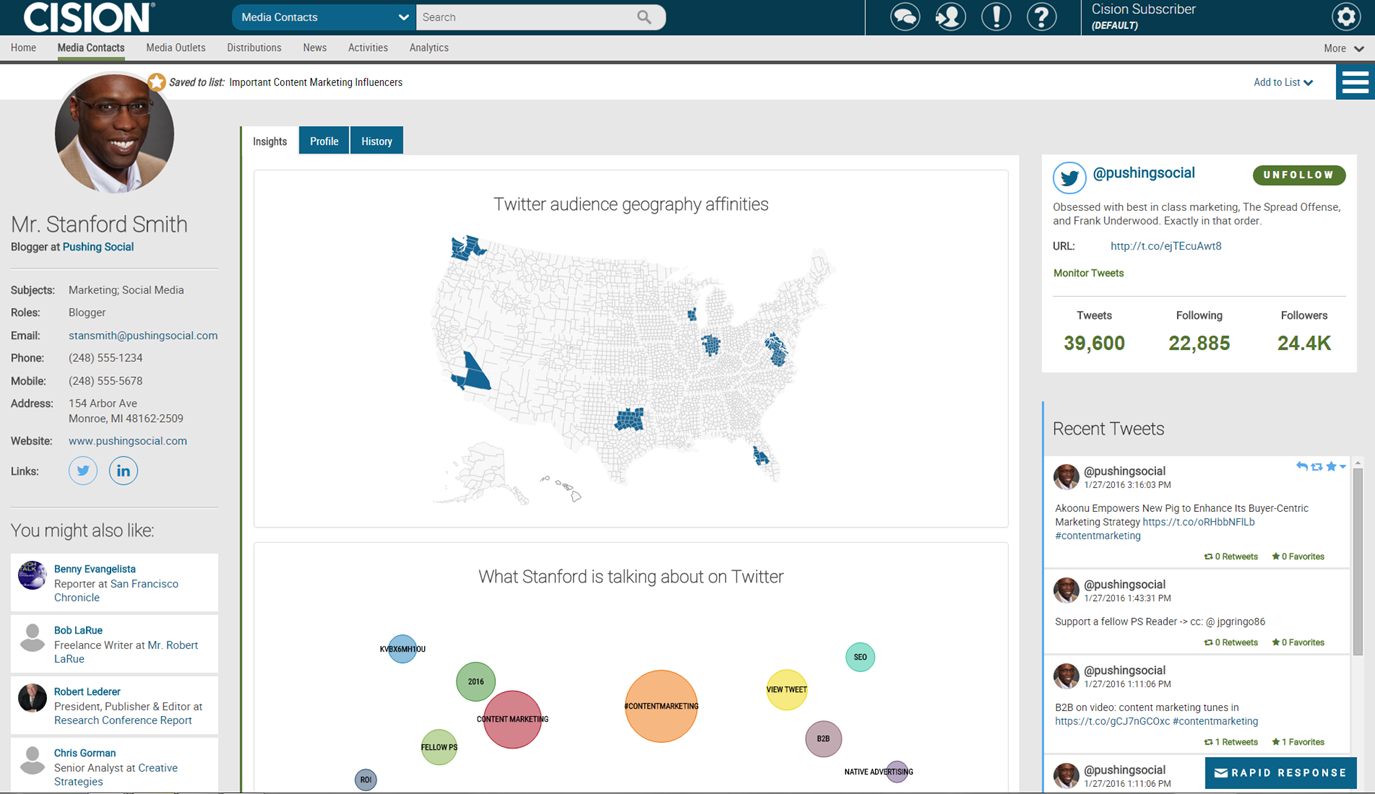Click the stansmith@pushingsocial.com email link
This screenshot has height=794, width=1375.
pos(143,336)
